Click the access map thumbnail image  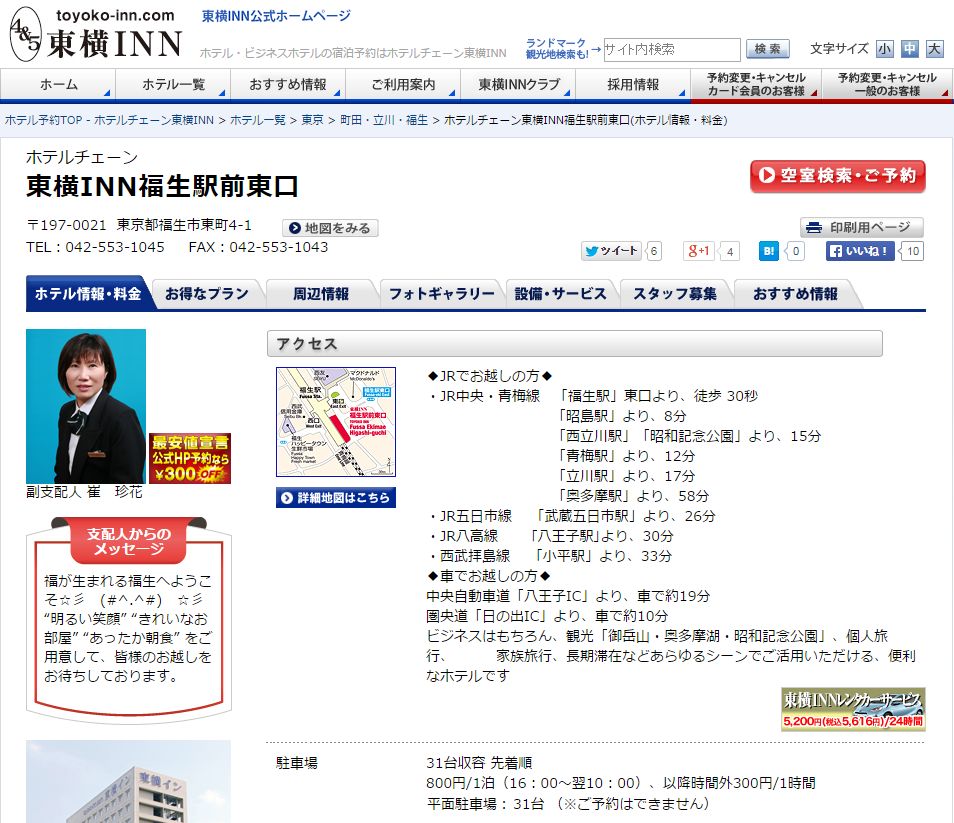click(336, 422)
